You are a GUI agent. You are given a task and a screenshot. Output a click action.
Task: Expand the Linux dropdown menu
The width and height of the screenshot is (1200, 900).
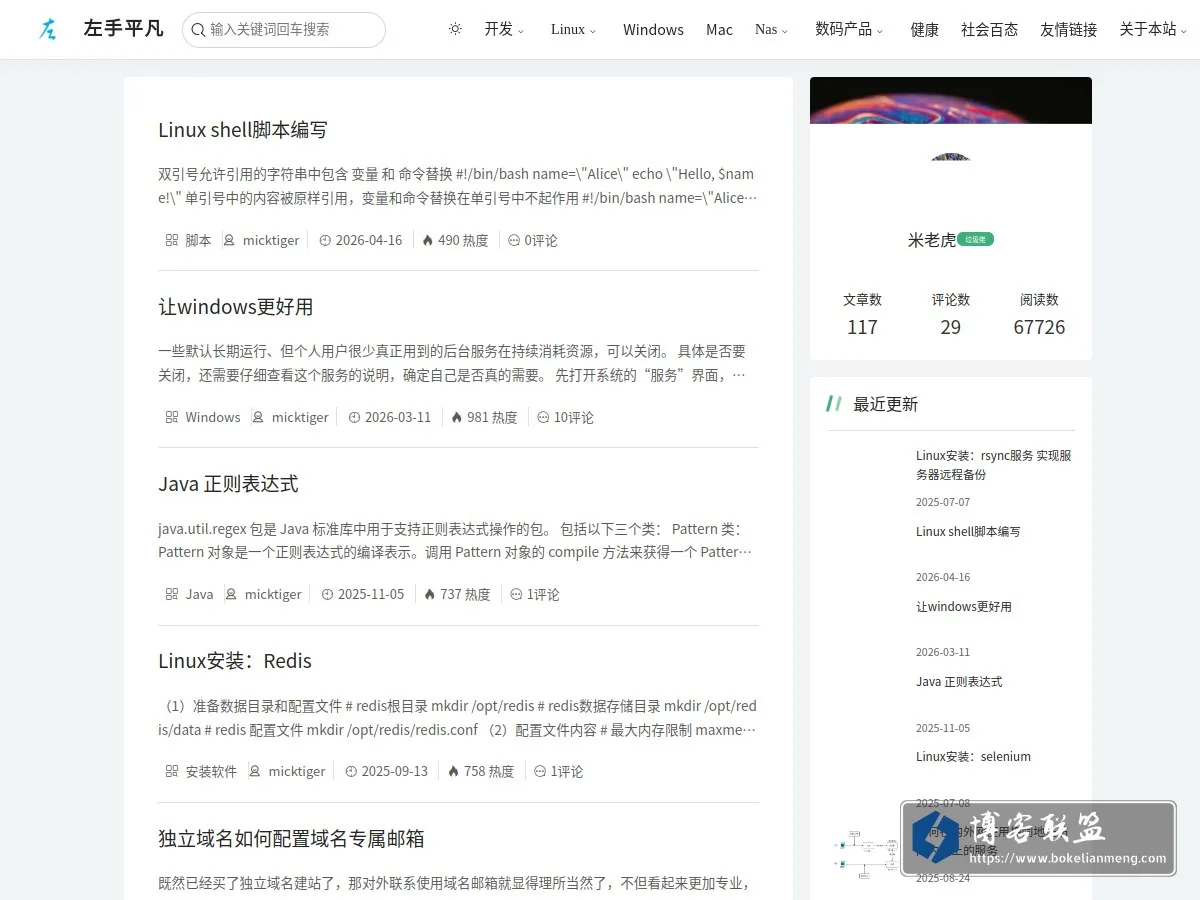[573, 29]
